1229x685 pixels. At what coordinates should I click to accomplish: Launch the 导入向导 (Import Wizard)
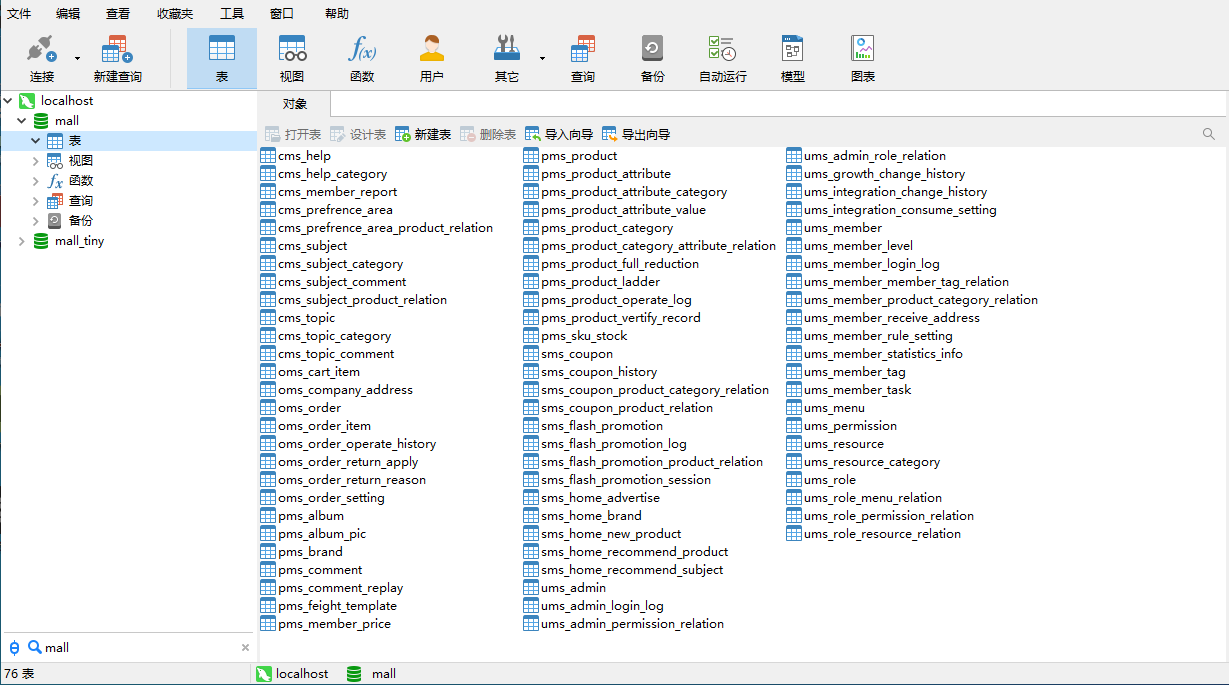tap(559, 134)
